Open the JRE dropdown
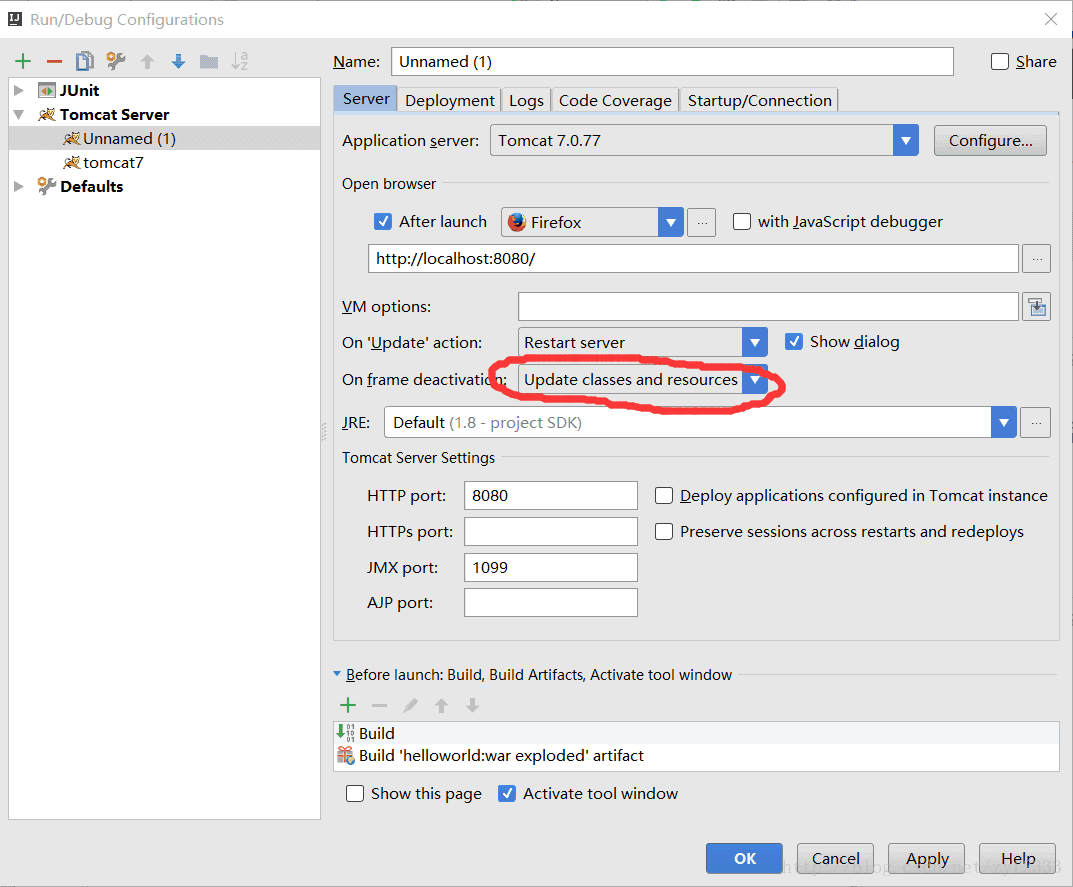1073x887 pixels. [1003, 423]
